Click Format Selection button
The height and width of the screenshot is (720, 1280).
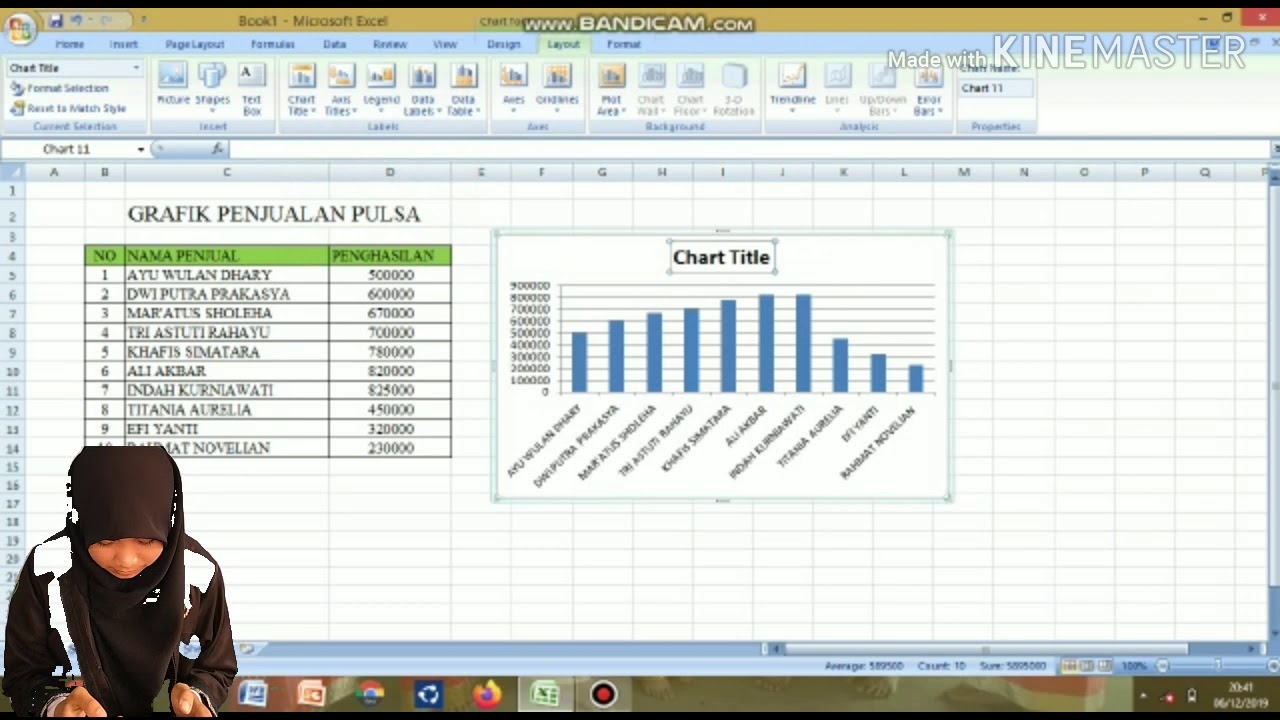click(59, 88)
